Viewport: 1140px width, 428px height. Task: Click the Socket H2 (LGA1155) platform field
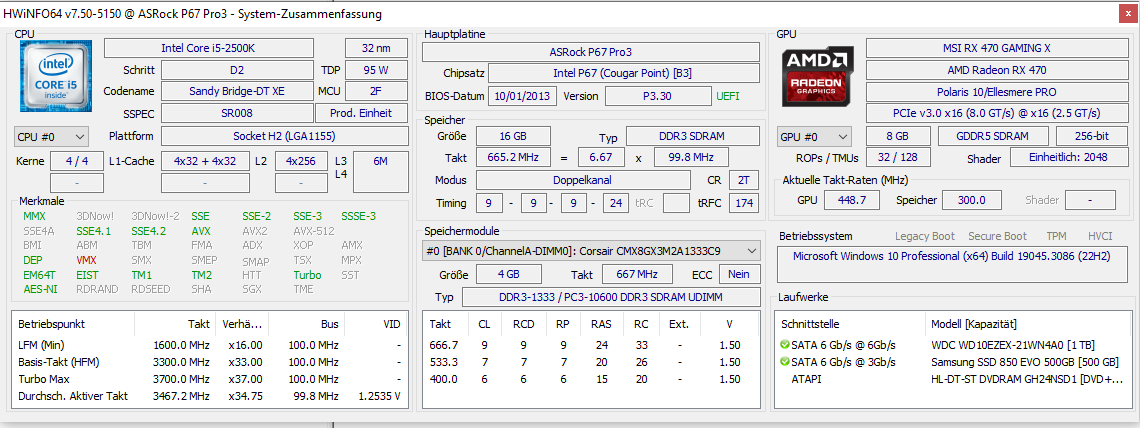coord(285,137)
